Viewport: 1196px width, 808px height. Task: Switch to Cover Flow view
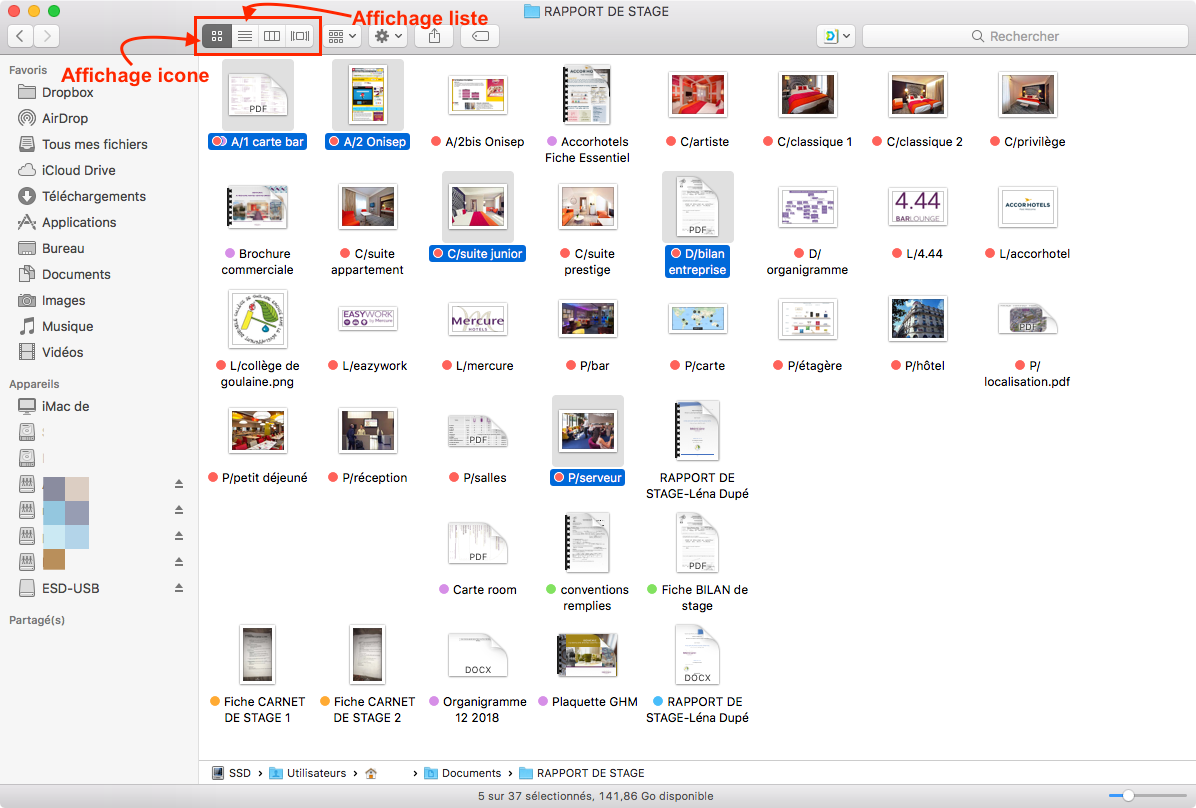click(300, 36)
